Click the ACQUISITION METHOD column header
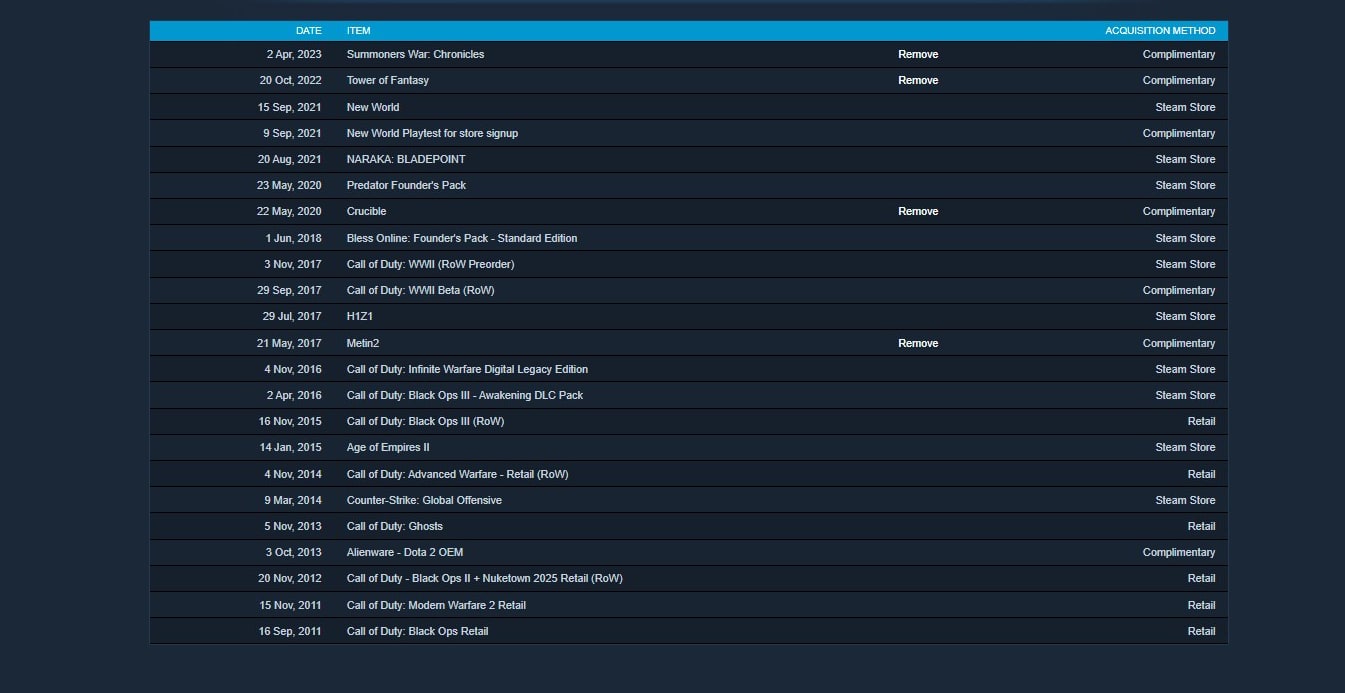The image size is (1345, 693). coord(1160,31)
